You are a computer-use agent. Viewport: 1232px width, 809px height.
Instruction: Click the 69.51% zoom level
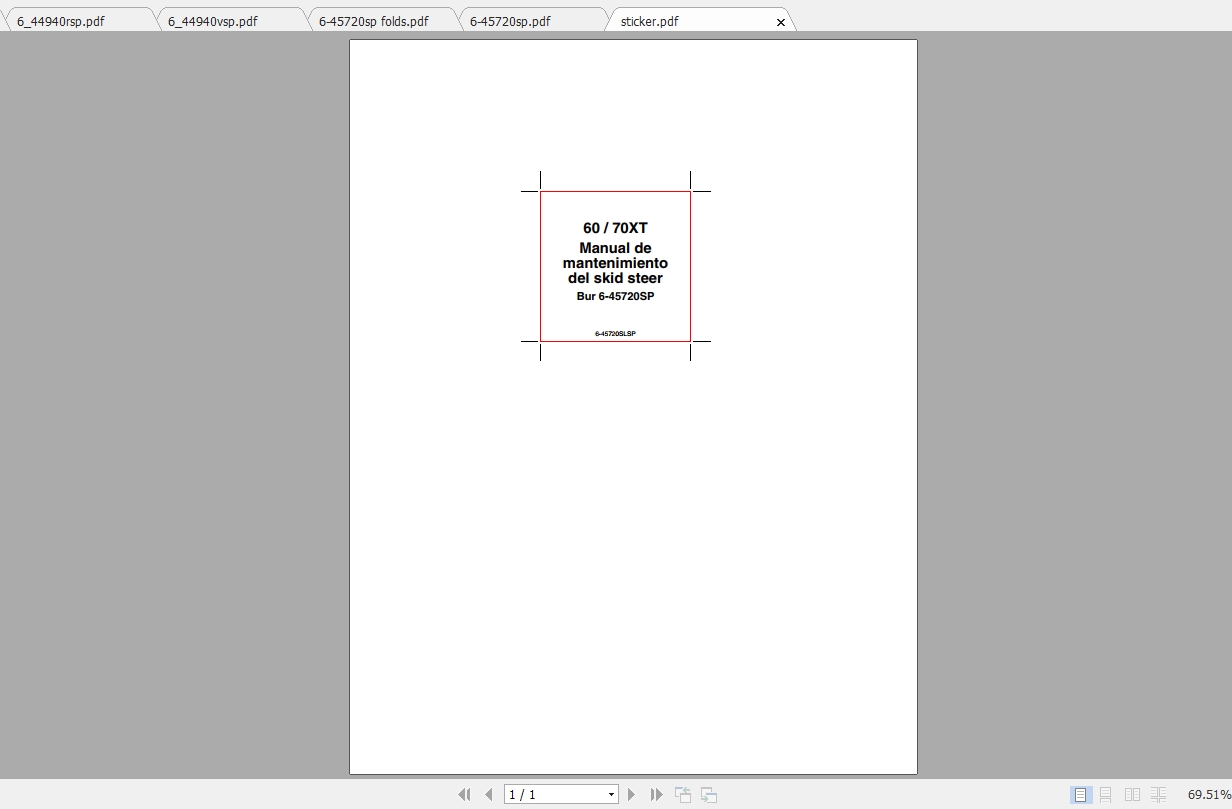click(x=1209, y=794)
